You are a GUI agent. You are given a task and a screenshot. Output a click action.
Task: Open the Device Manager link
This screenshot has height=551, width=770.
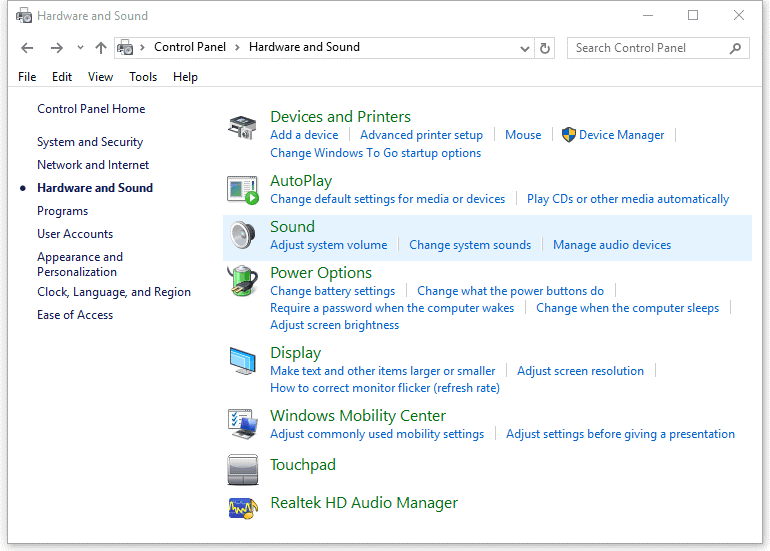[x=621, y=135]
